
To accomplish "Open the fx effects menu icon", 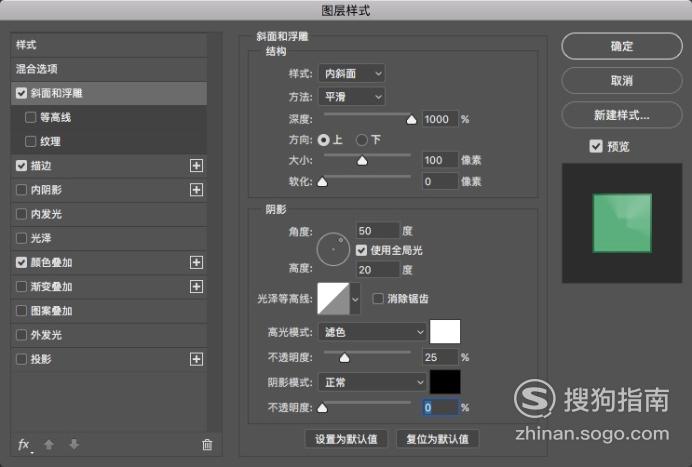I will [x=24, y=444].
